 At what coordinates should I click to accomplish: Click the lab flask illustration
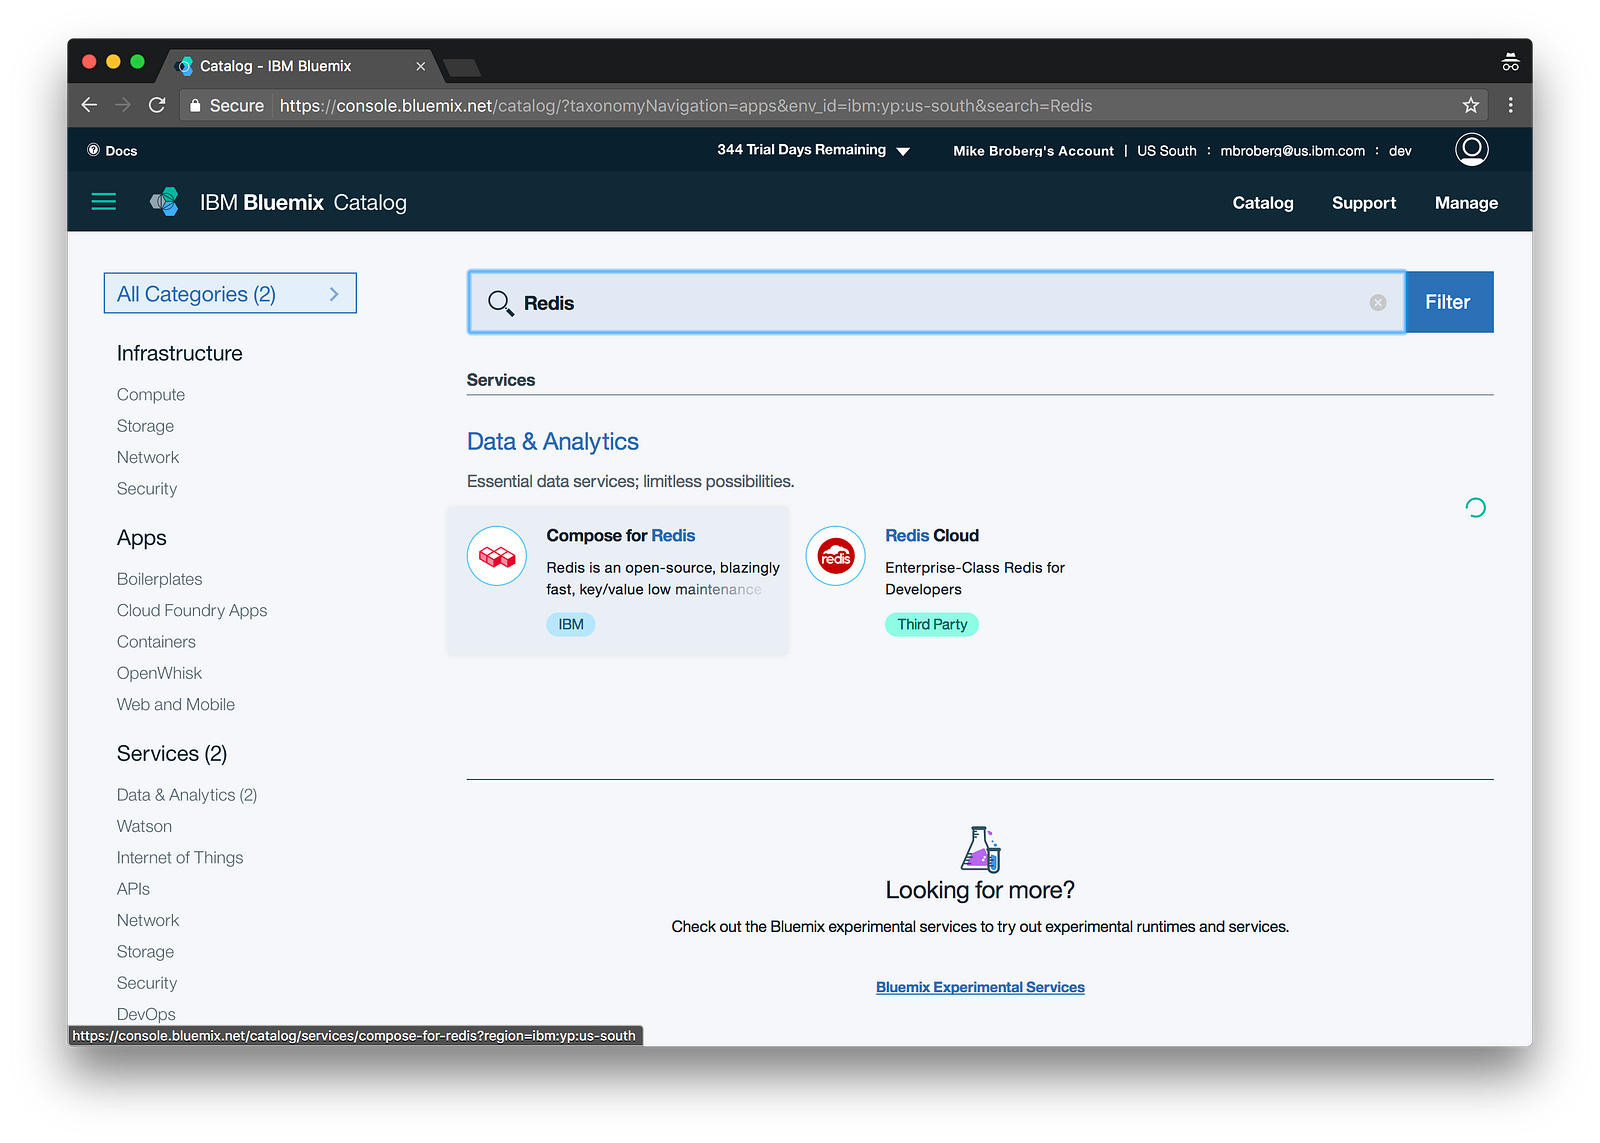tap(981, 849)
